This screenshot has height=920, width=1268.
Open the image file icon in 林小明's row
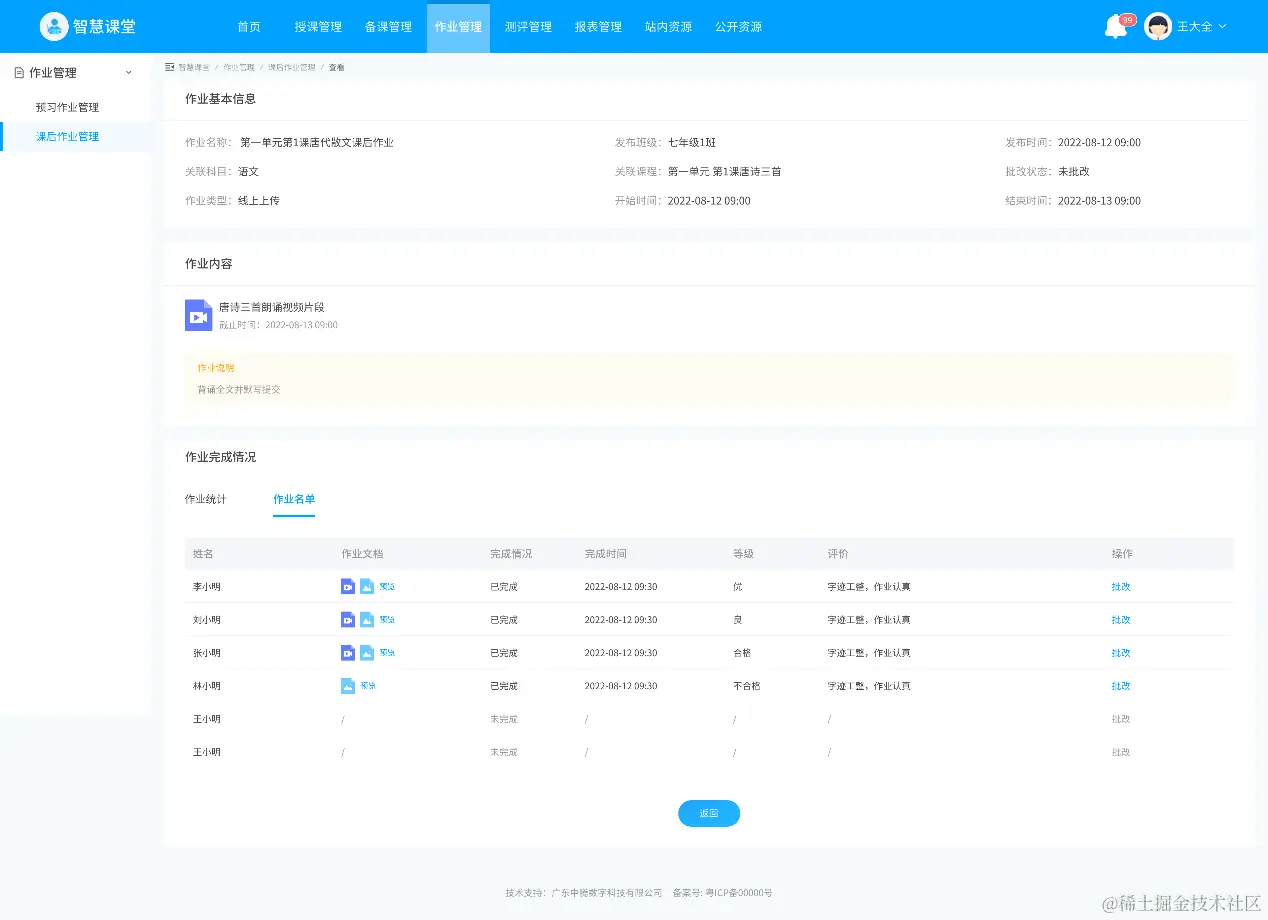tap(348, 686)
